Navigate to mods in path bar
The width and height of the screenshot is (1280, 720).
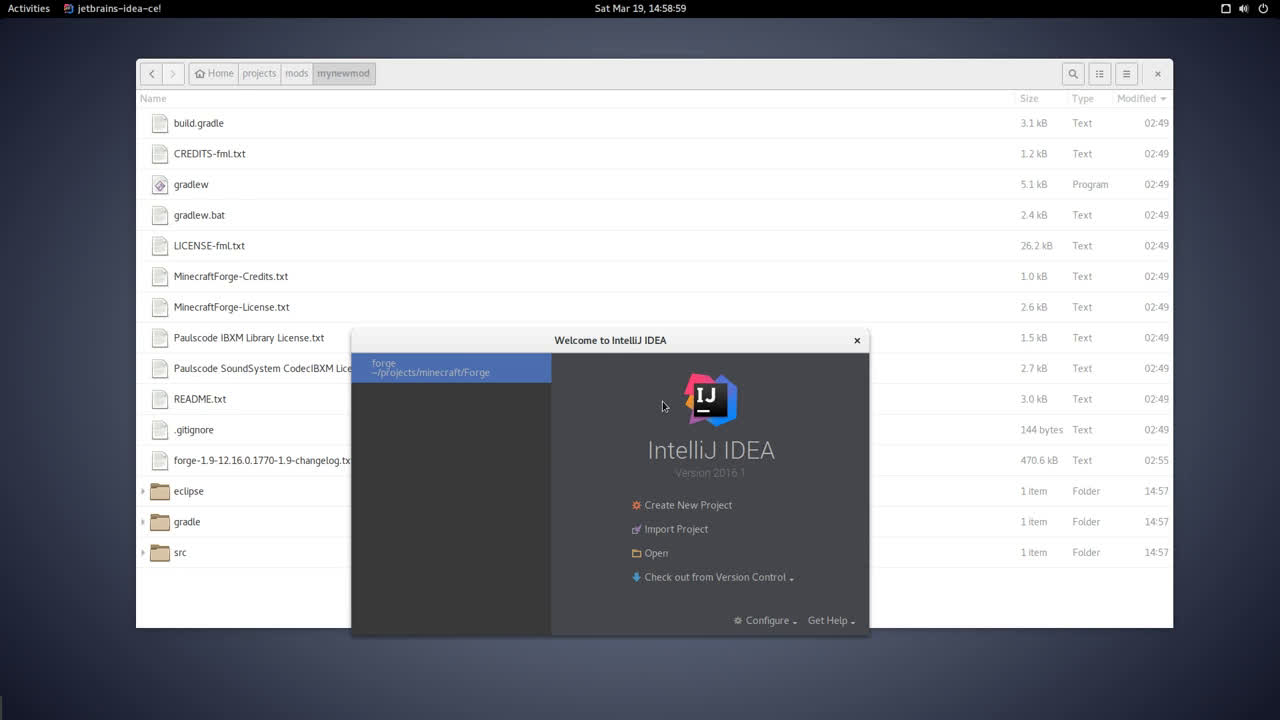pos(297,73)
